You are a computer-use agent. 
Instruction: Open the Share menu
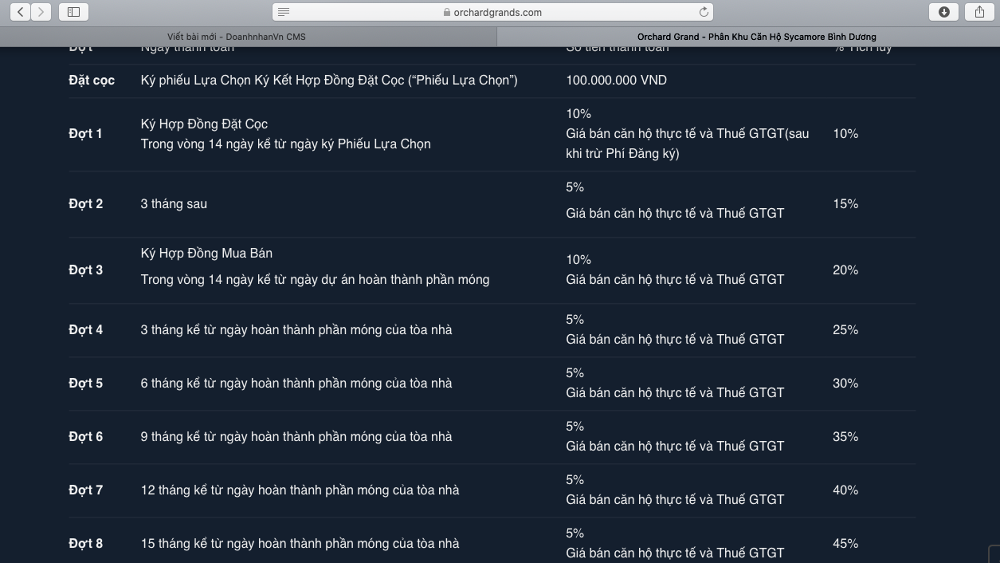click(977, 12)
